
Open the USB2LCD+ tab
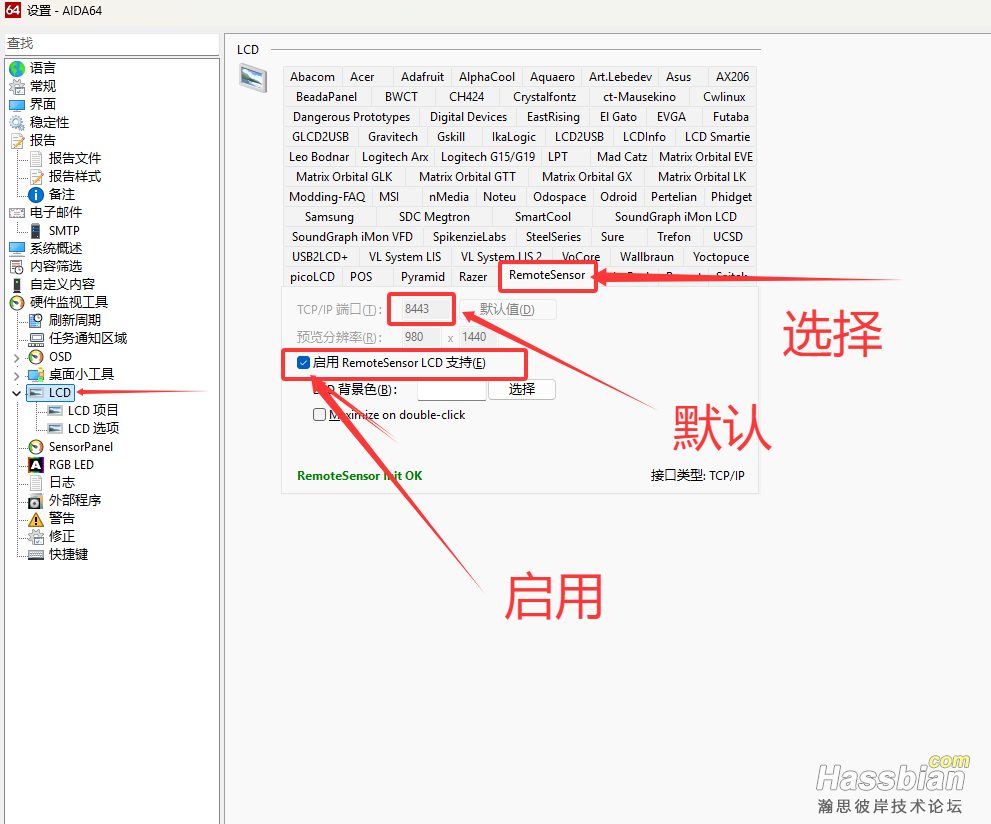320,257
